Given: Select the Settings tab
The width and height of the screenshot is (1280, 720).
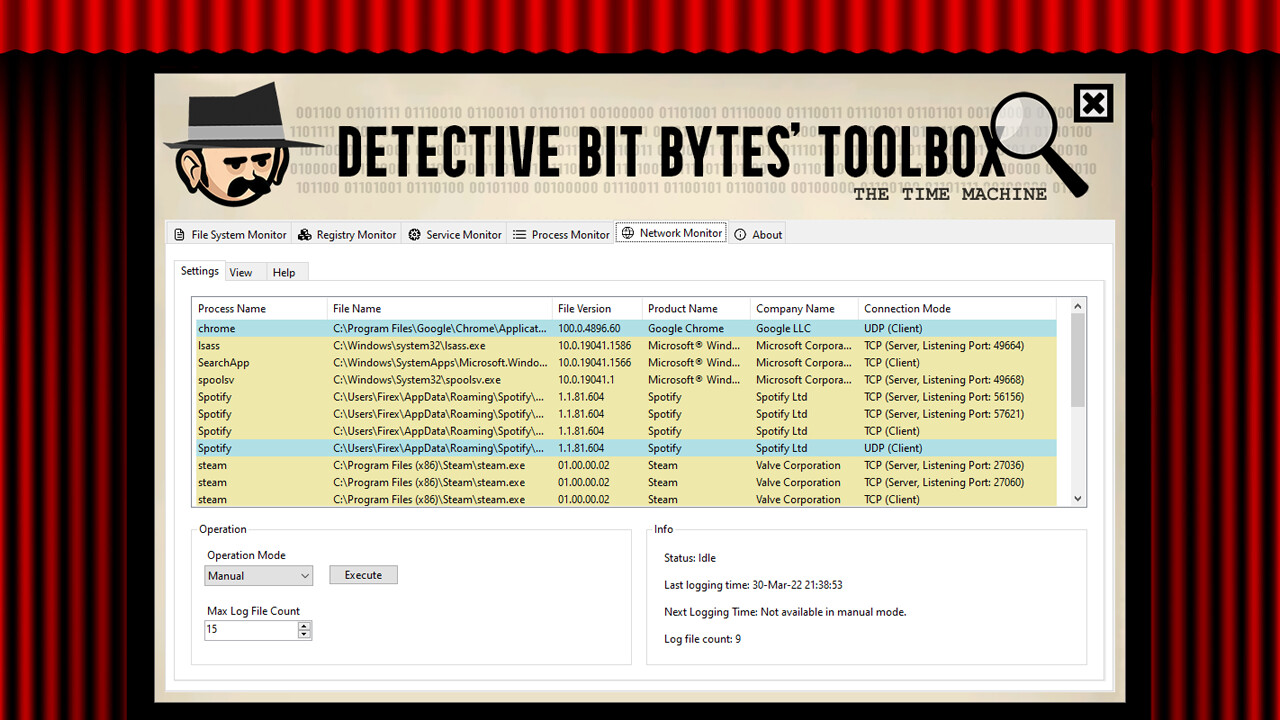Looking at the screenshot, I should pos(199,270).
